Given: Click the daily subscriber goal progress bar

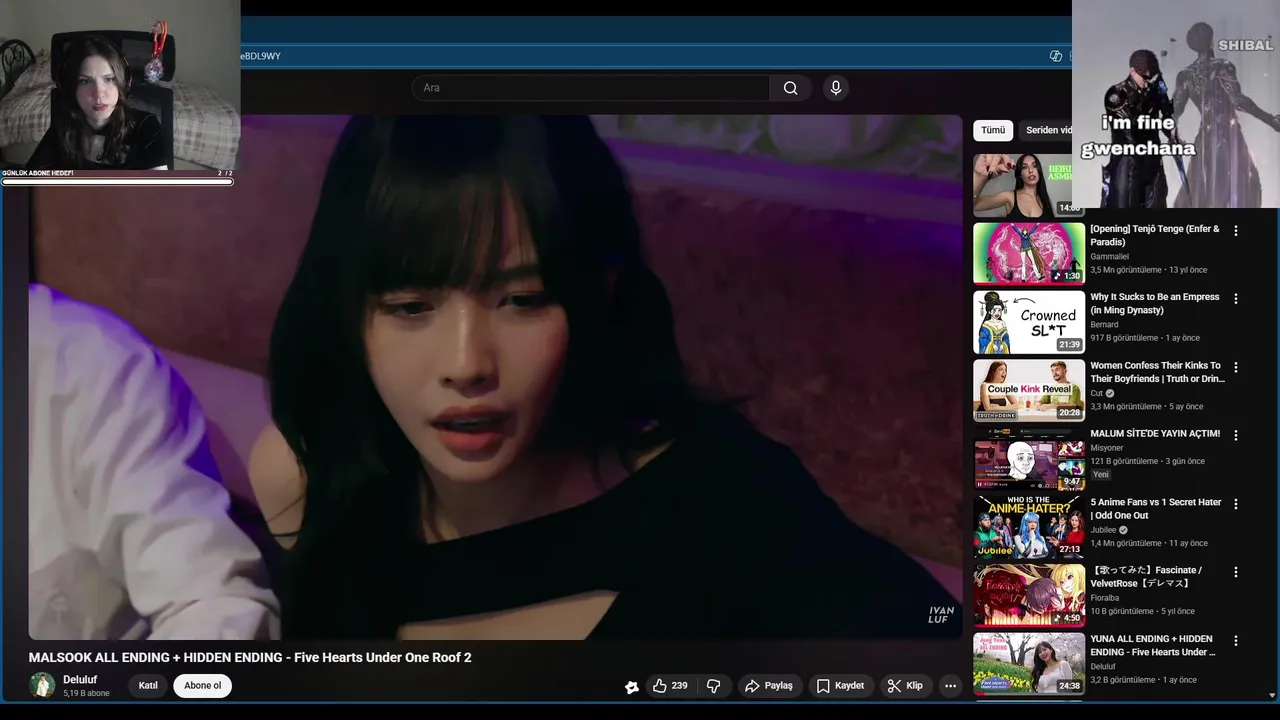Looking at the screenshot, I should point(118,182).
